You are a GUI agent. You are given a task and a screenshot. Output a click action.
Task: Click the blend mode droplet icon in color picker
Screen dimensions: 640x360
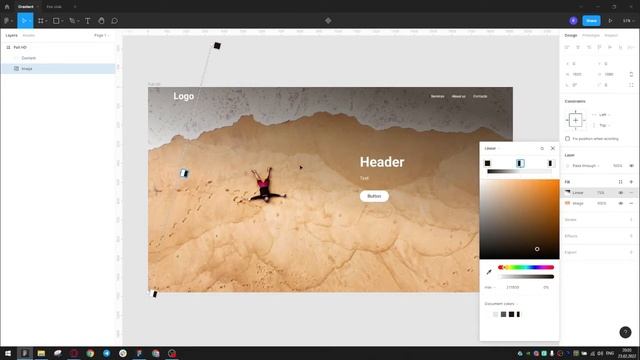(x=542, y=149)
